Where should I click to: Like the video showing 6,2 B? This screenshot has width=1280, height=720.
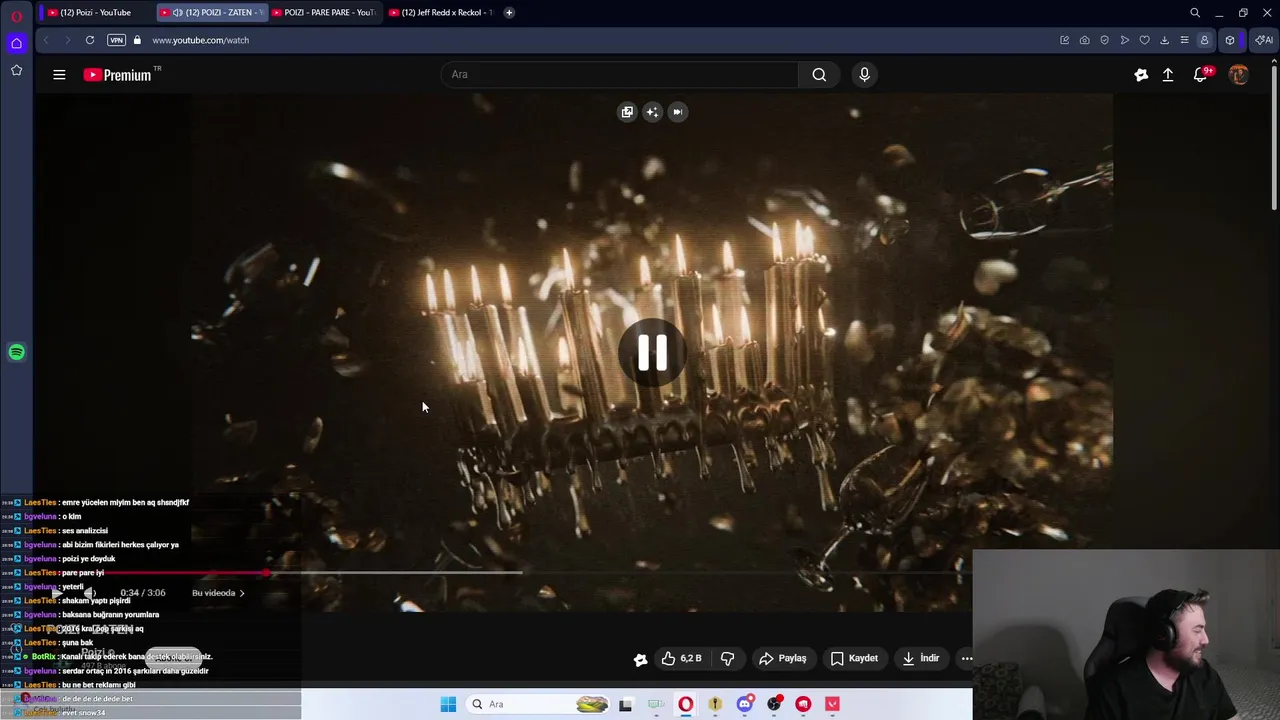pos(682,658)
